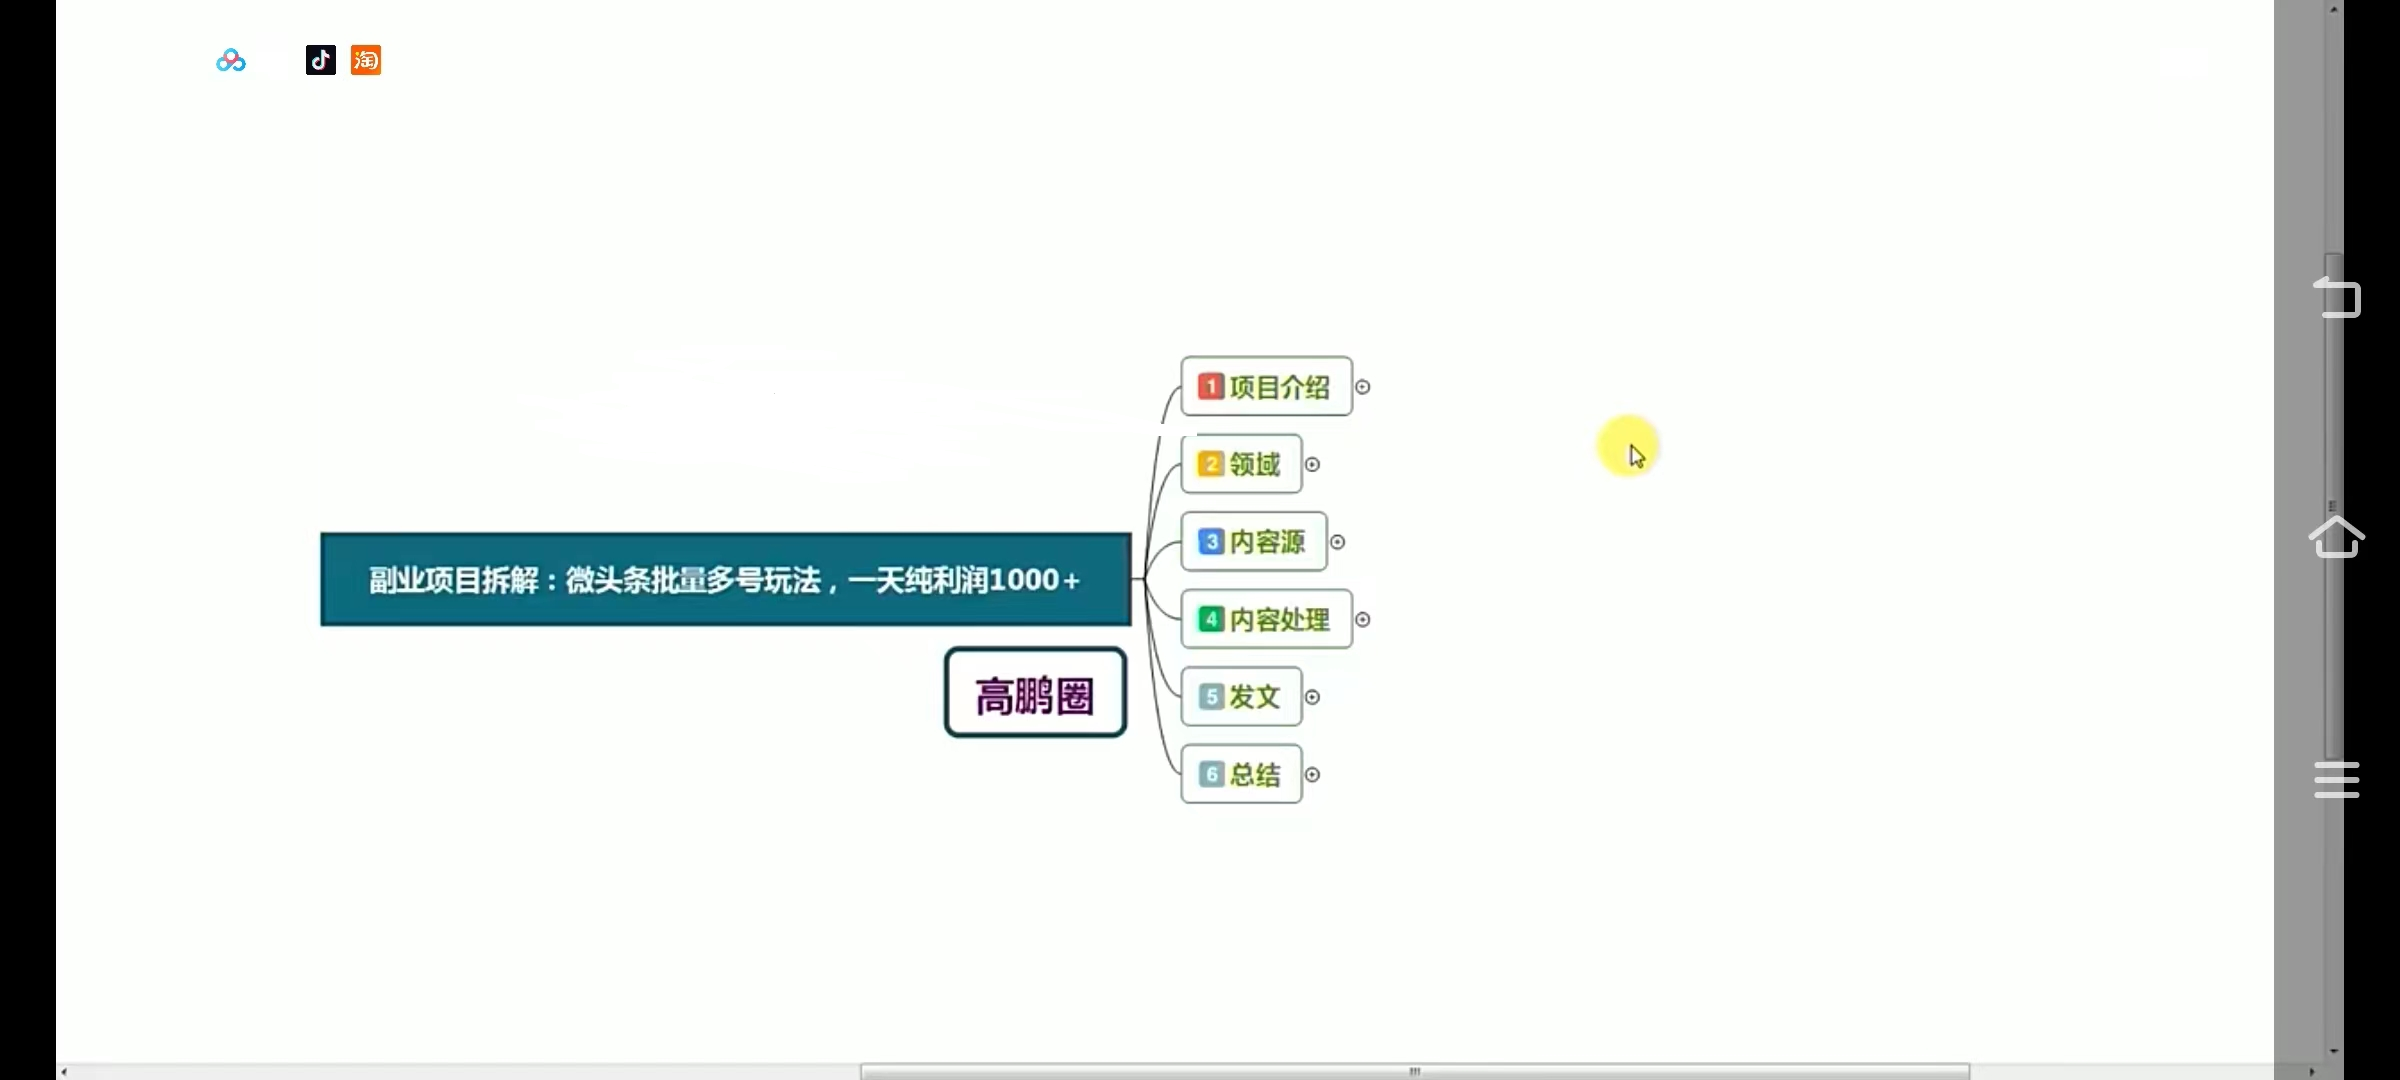This screenshot has height=1080, width=2400.
Task: Click the red number 1 marker icon
Action: coord(1211,386)
